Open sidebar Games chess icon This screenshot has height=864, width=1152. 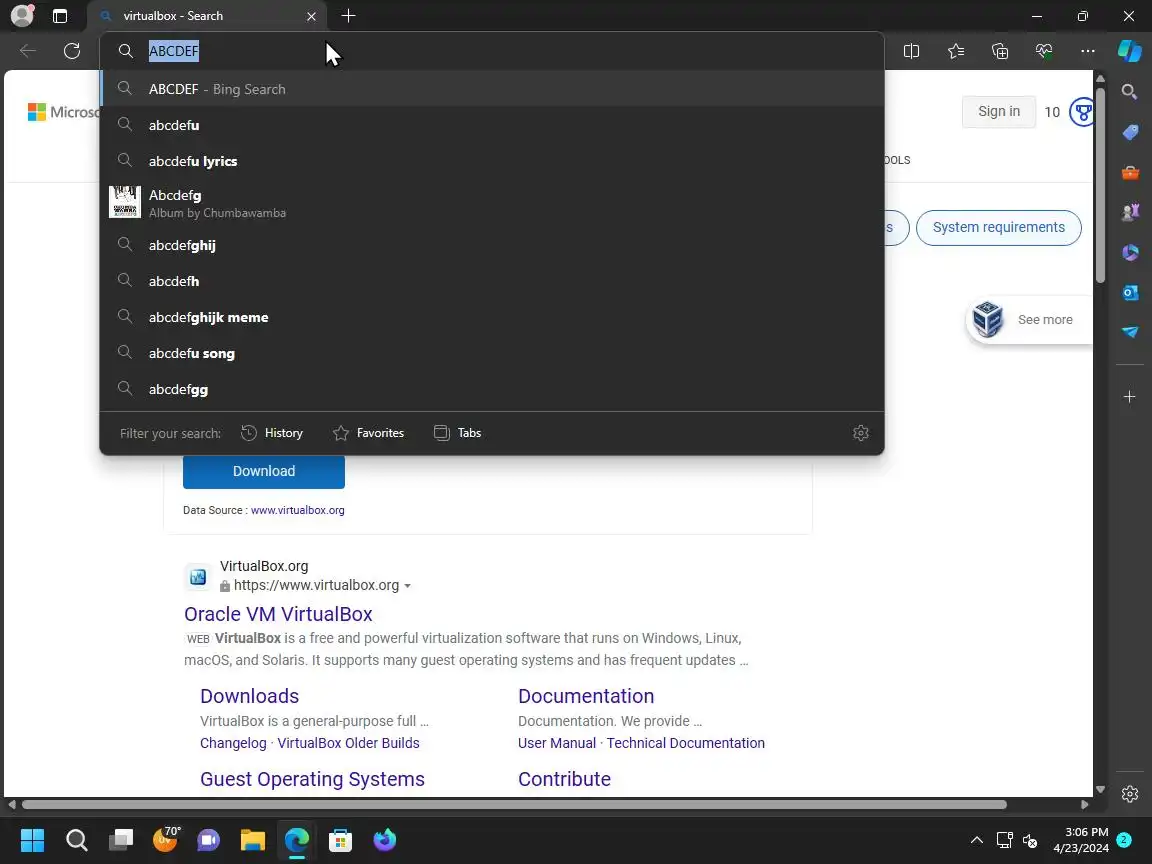click(x=1130, y=212)
